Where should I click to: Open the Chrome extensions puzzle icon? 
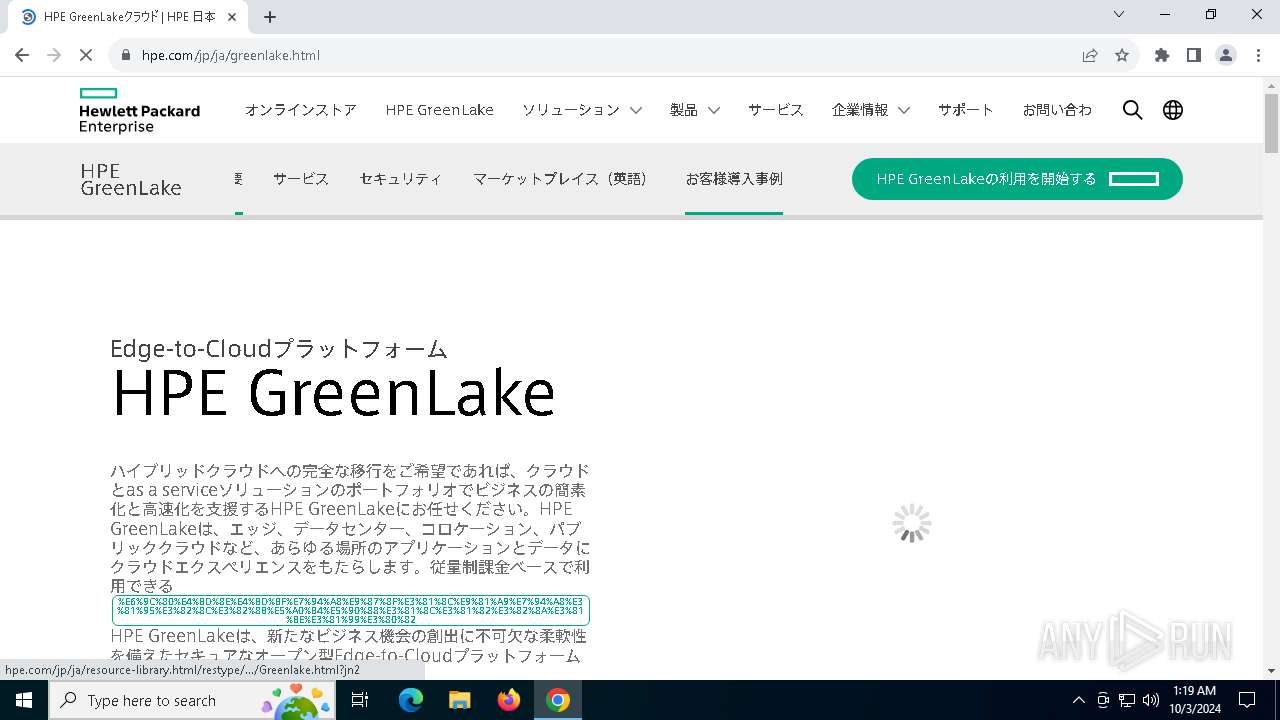point(1162,55)
